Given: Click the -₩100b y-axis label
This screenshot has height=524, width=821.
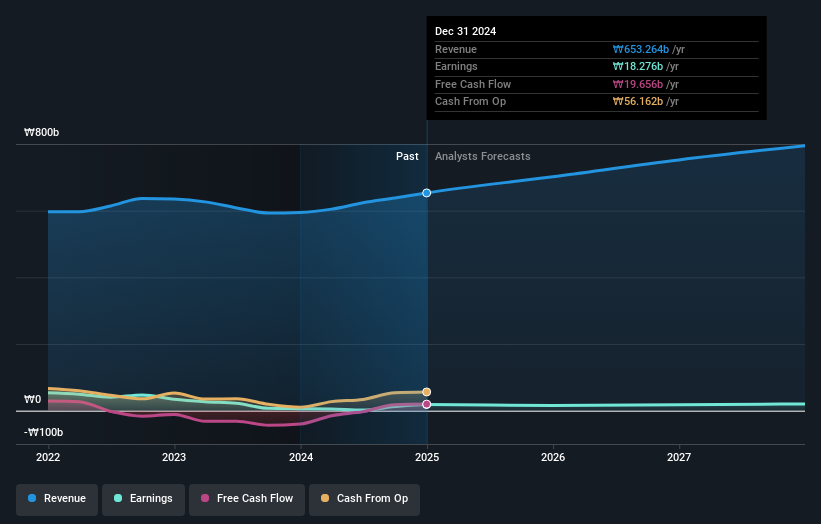Looking at the screenshot, I should pos(43,432).
